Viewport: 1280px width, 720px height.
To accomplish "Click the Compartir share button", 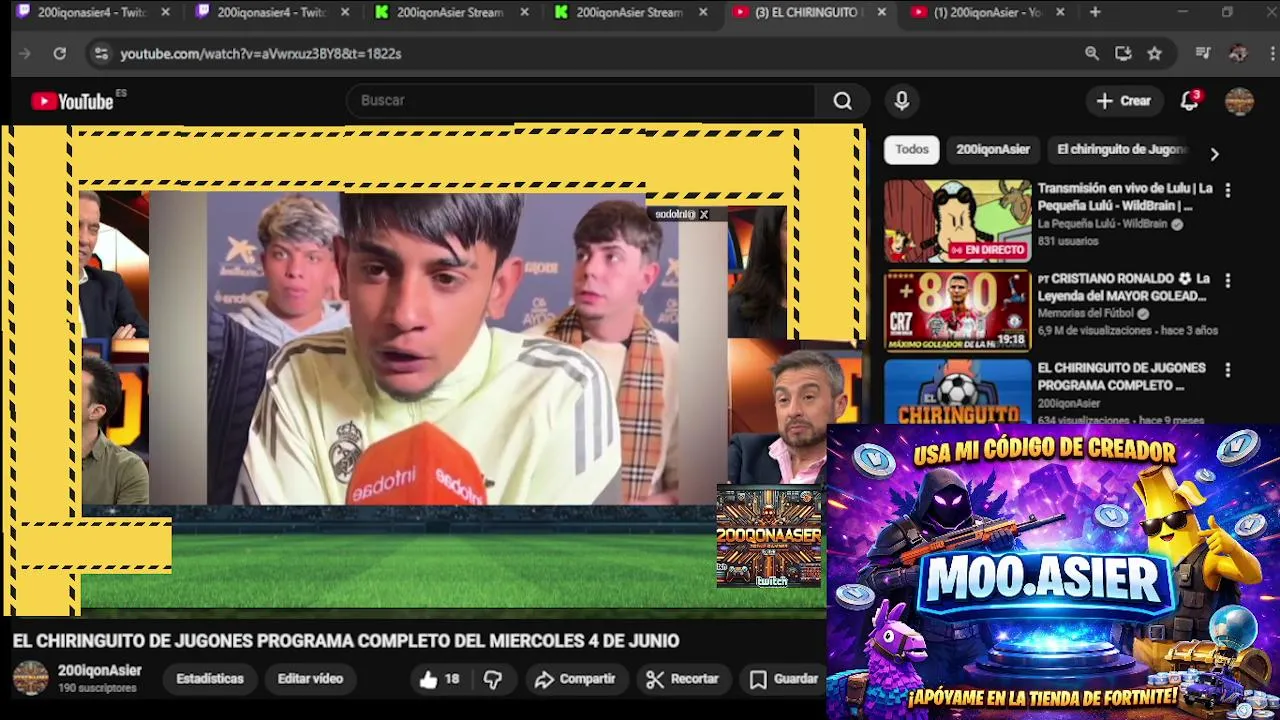I will click(575, 679).
